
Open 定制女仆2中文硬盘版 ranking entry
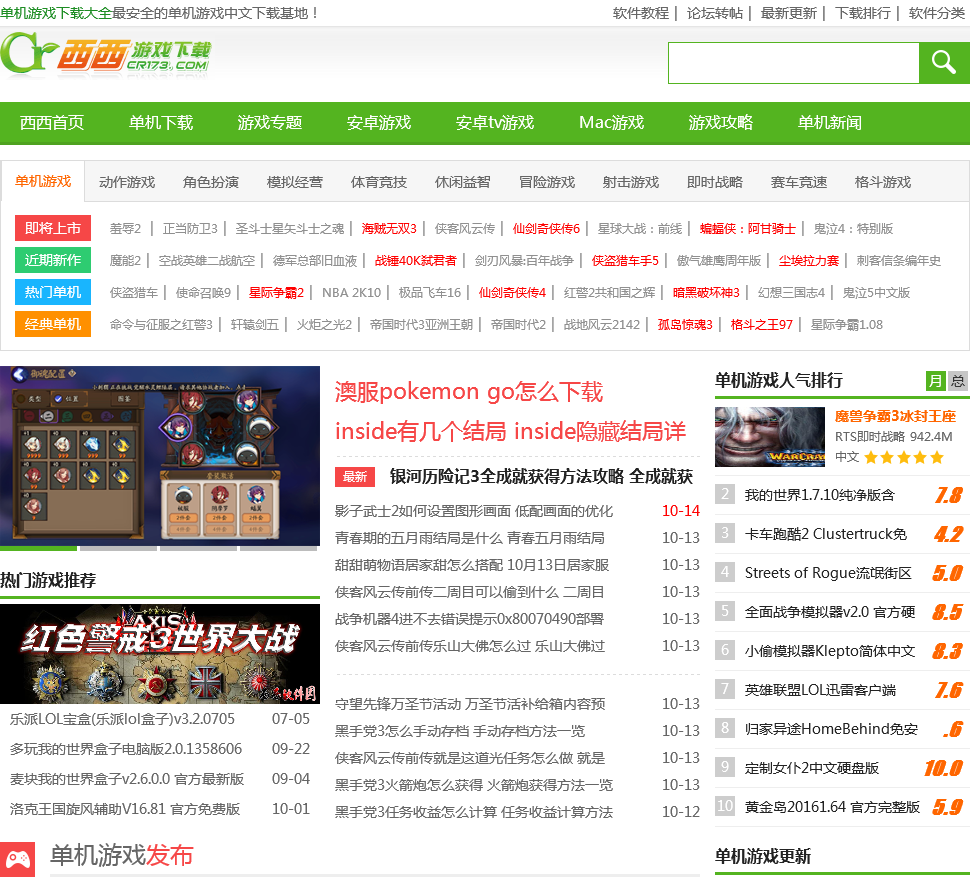(812, 768)
